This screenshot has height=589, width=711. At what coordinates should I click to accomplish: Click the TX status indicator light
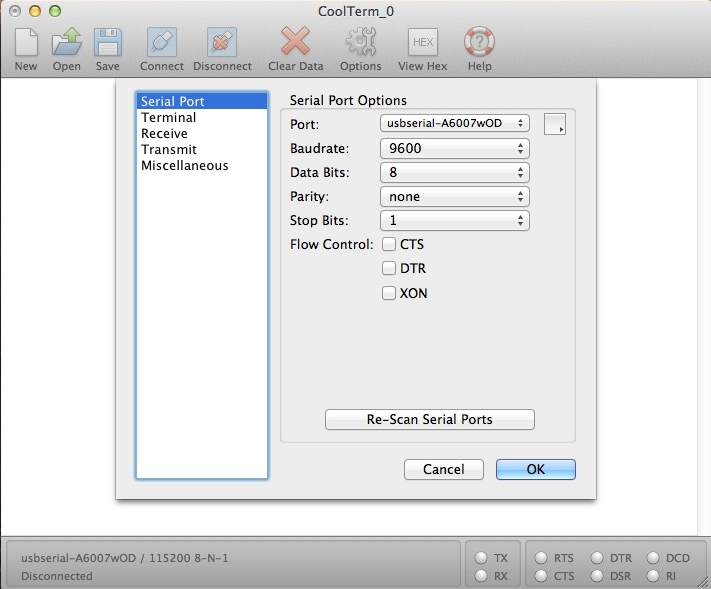481,558
